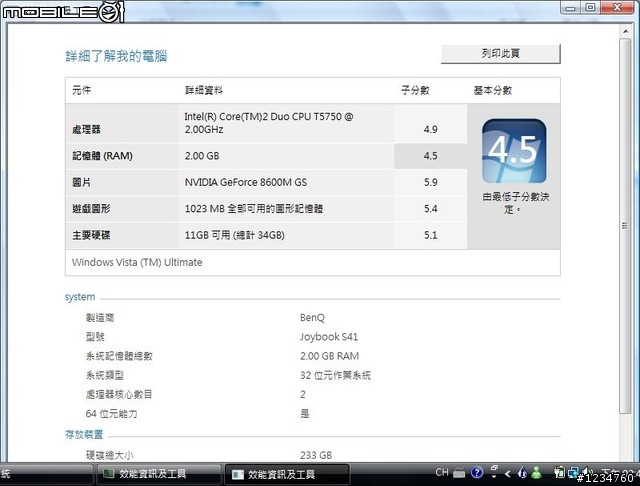
Task: Click the NVIDIA GeForce 8600M GS text
Action: [x=246, y=182]
